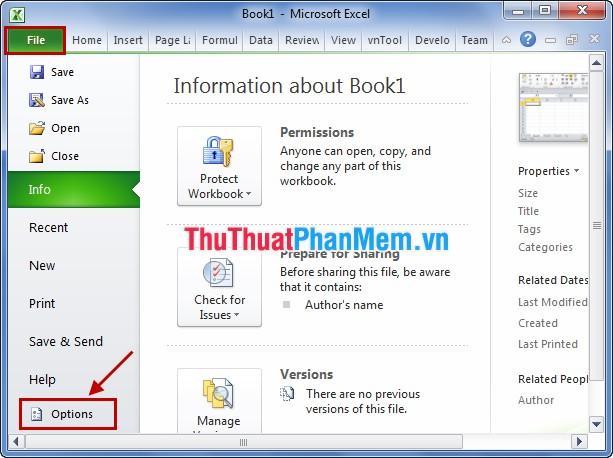Switch to the Home tab

click(87, 40)
